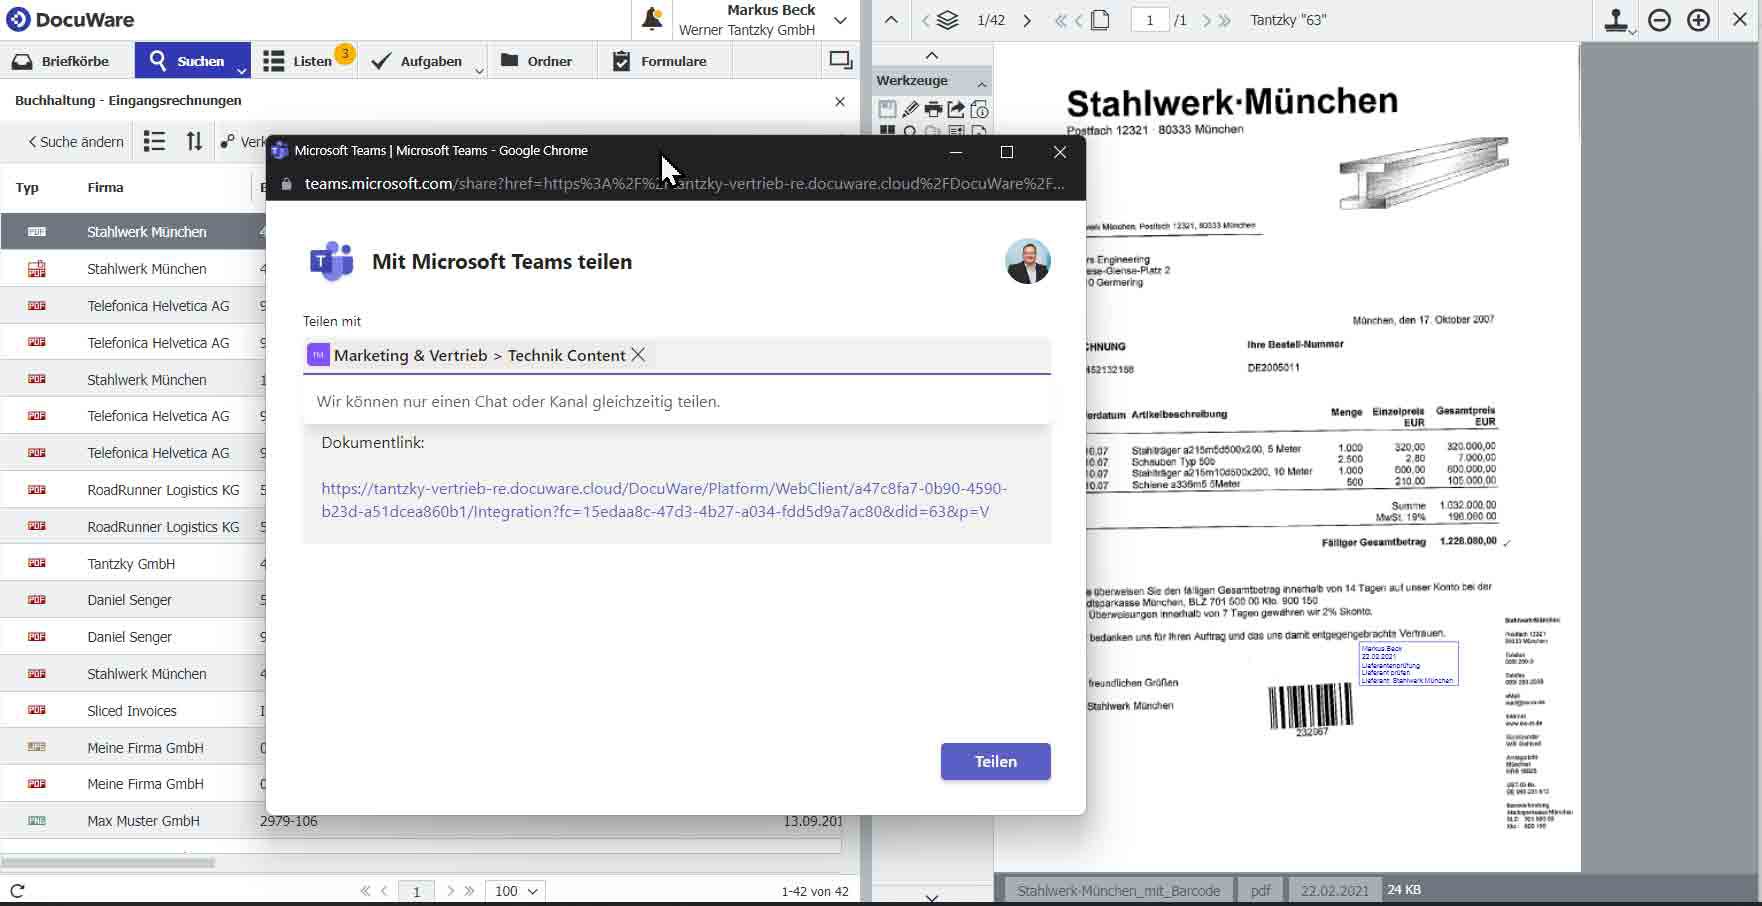Open the Aufgaben tab
1762x906 pixels.
point(417,61)
